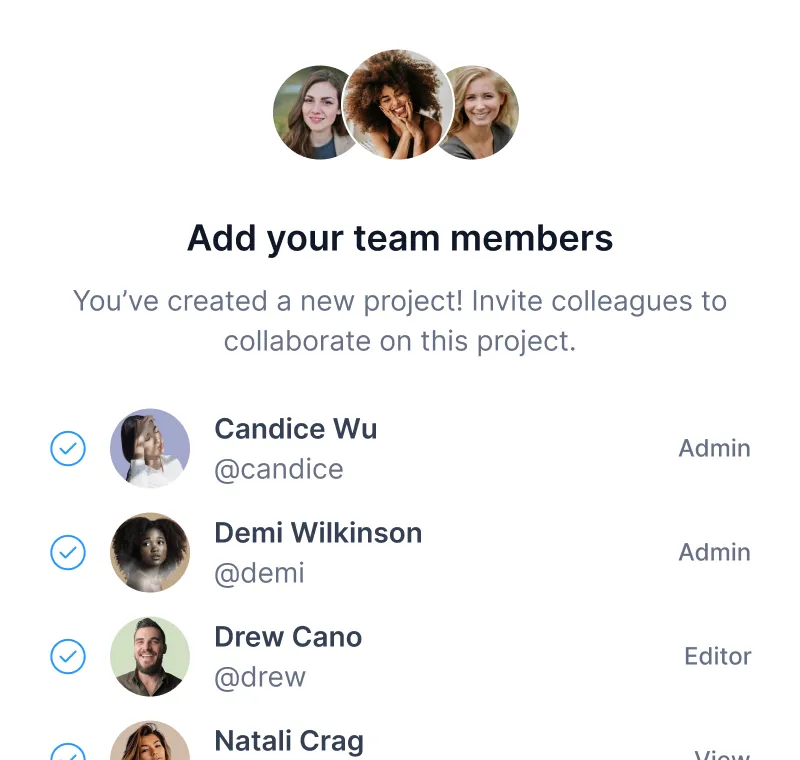
Task: Click the large center header avatar
Action: coord(398,104)
